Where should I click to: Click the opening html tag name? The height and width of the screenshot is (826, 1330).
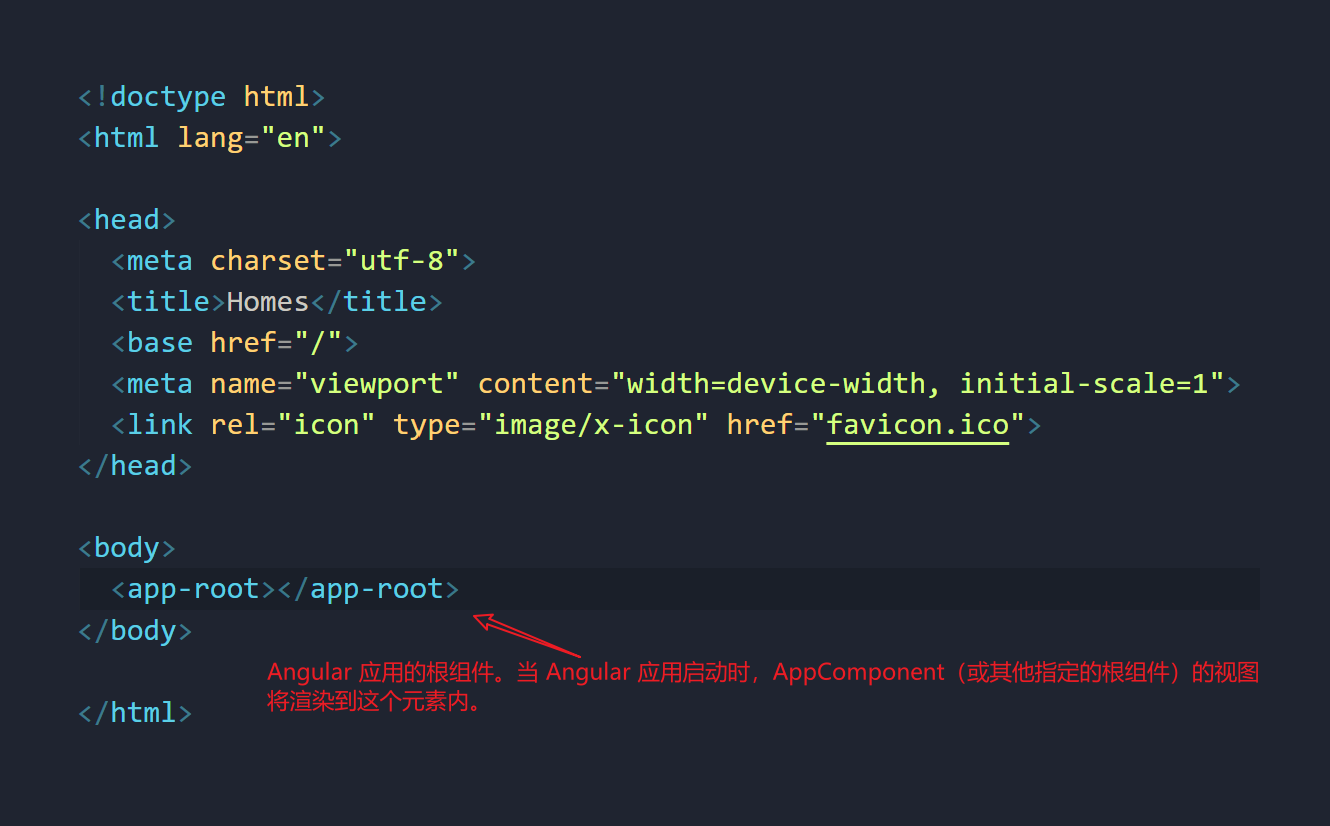click(x=127, y=138)
